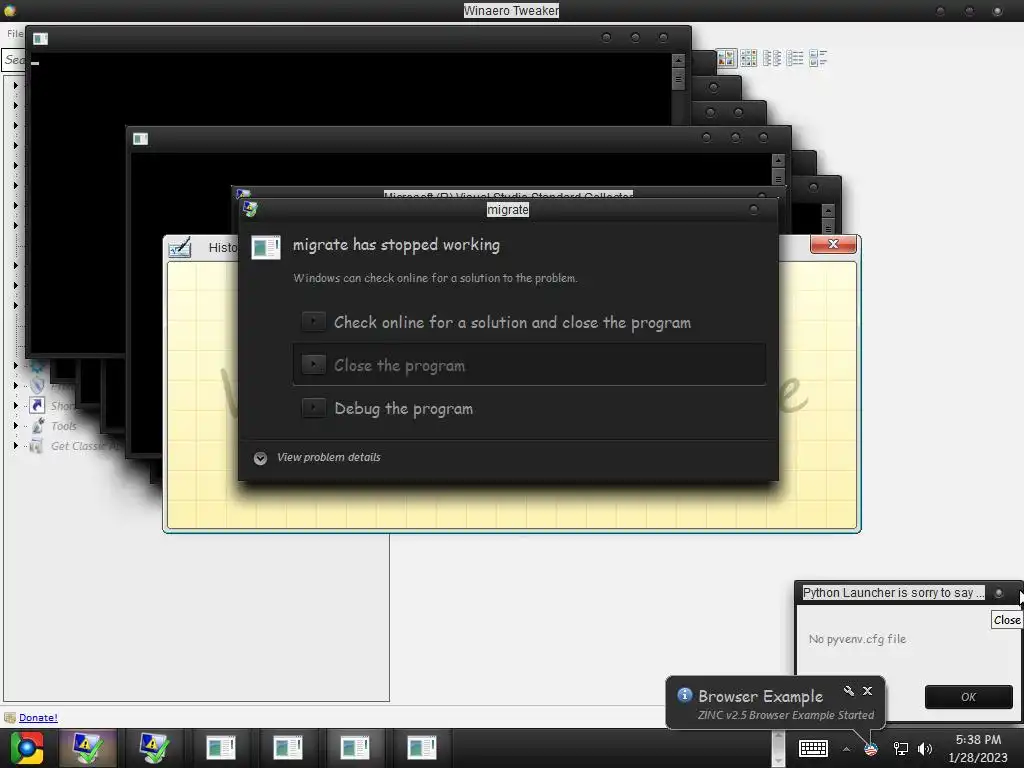Click the top console window's system menu icon
This screenshot has width=1024, height=768.
coord(40,39)
